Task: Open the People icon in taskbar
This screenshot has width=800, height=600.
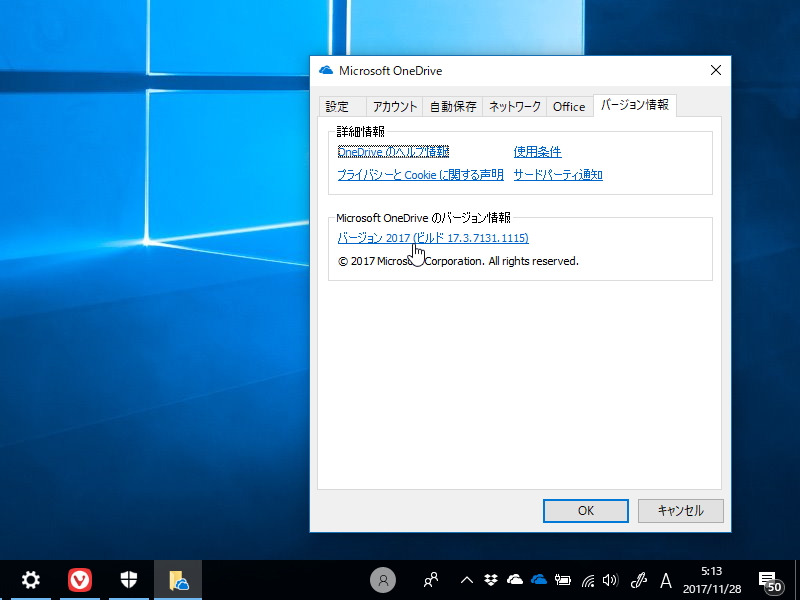Action: (x=431, y=580)
